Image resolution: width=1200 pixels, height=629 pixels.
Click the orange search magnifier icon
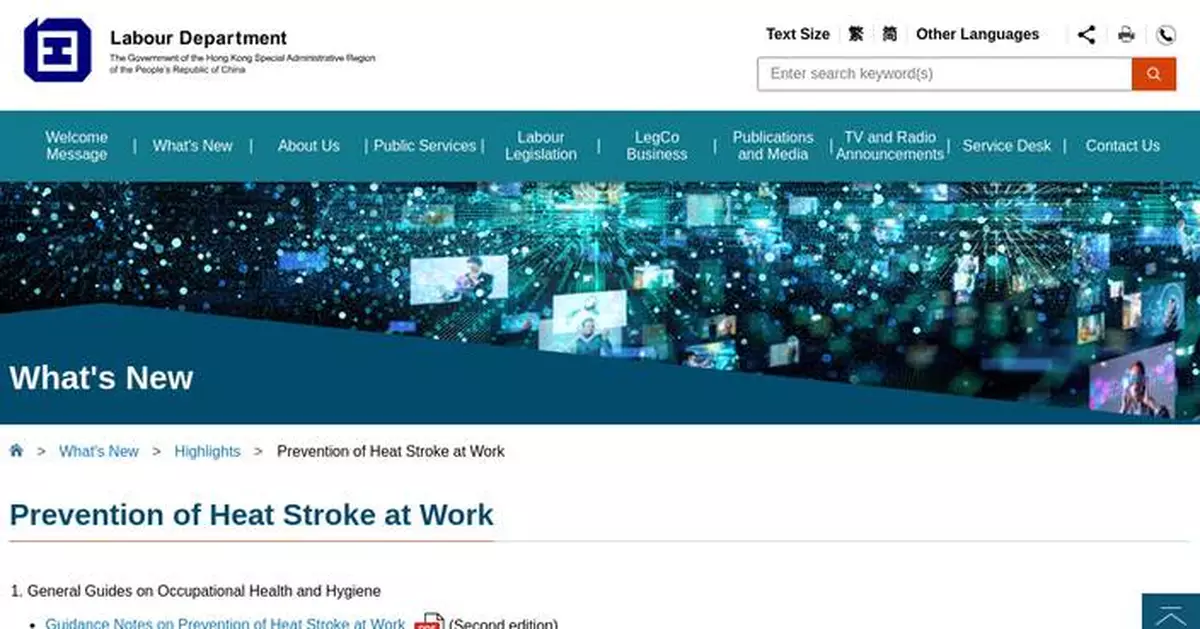pos(1154,74)
